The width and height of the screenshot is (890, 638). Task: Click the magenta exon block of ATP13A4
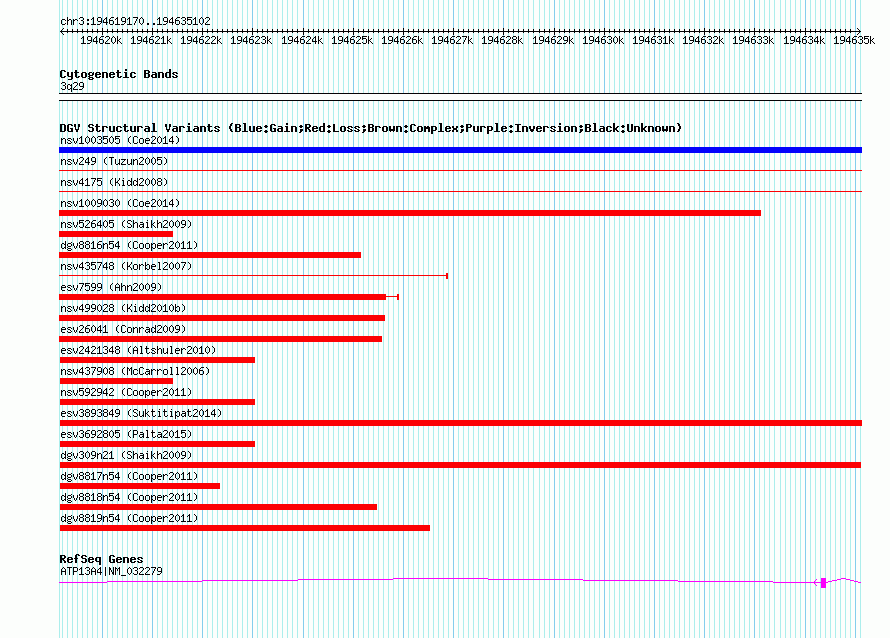[824, 583]
